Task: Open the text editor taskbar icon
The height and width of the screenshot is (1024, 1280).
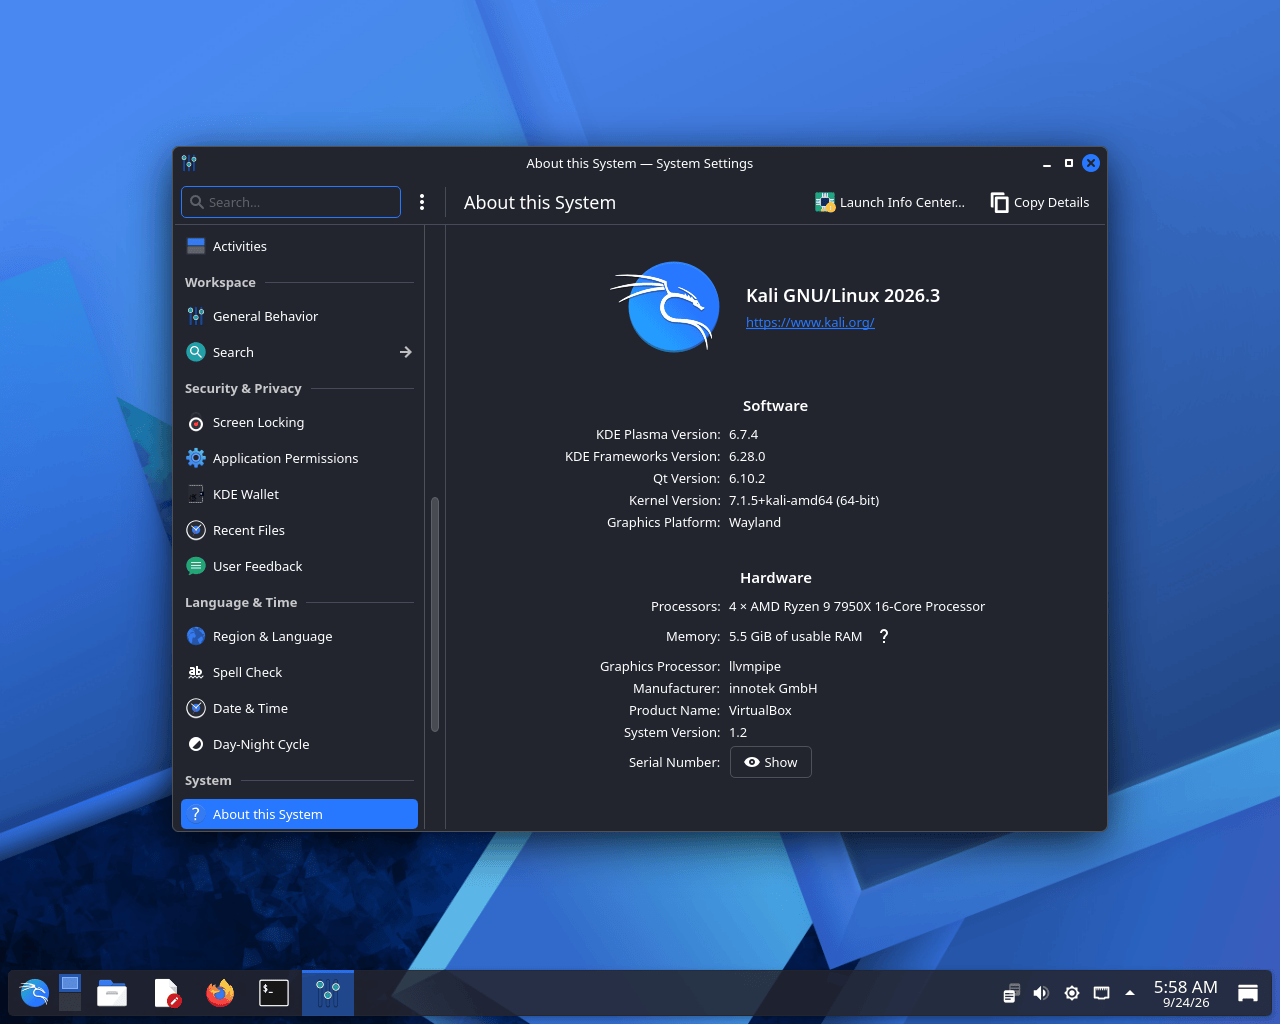Action: click(166, 993)
